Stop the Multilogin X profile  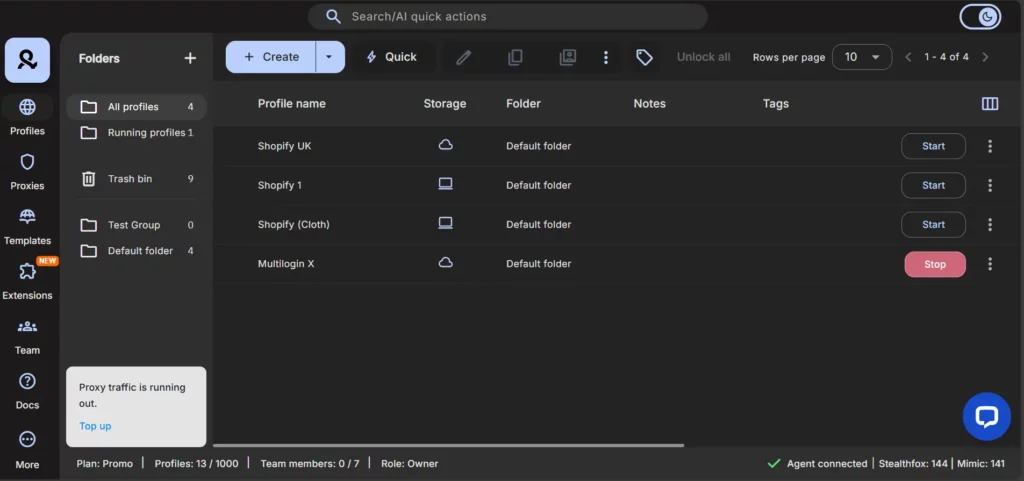[x=934, y=264]
